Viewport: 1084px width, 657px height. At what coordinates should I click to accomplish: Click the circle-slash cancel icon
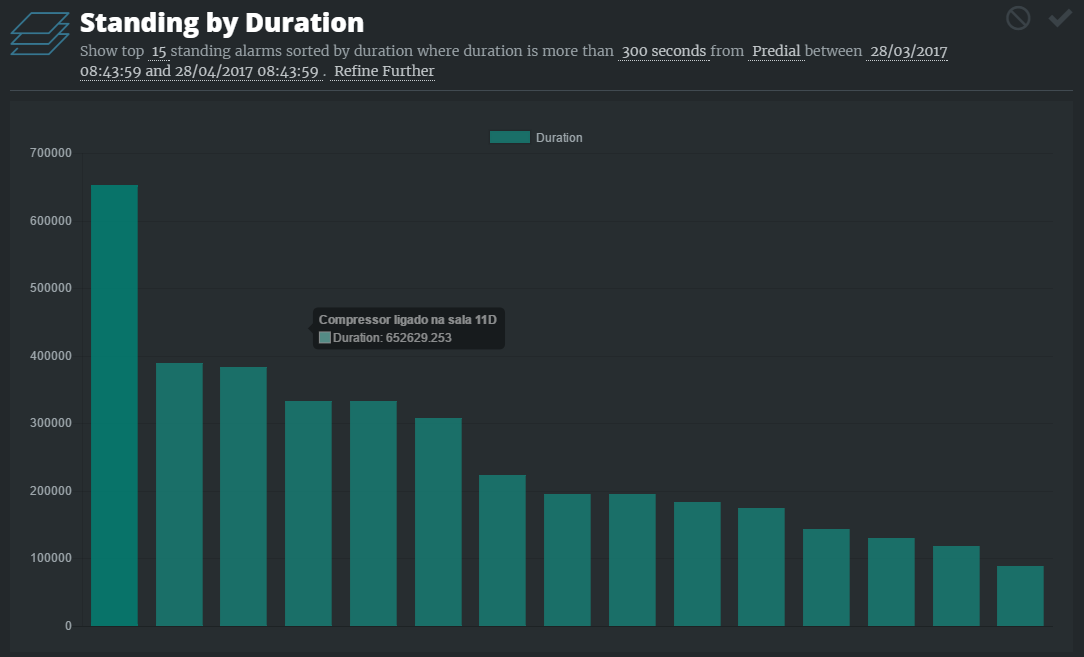[x=1018, y=18]
